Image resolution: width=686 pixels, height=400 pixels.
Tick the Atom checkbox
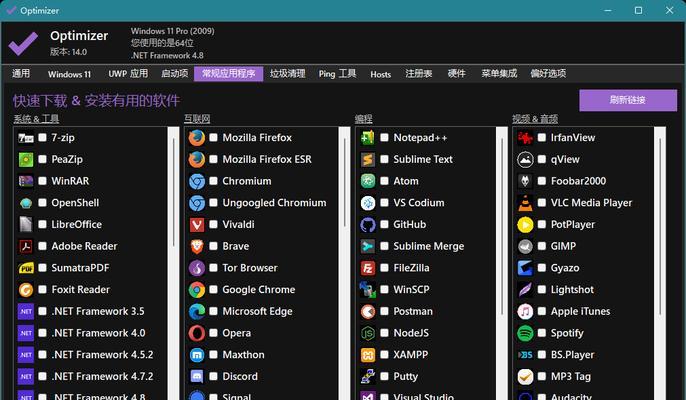coord(384,181)
